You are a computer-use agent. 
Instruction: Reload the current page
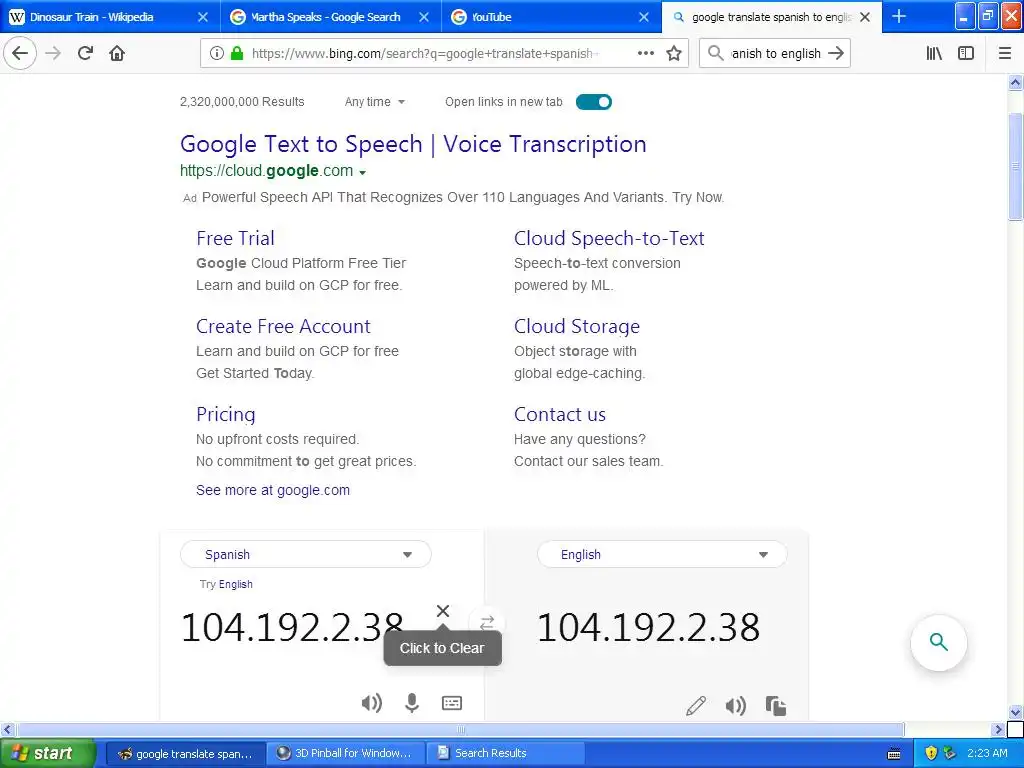(85, 53)
